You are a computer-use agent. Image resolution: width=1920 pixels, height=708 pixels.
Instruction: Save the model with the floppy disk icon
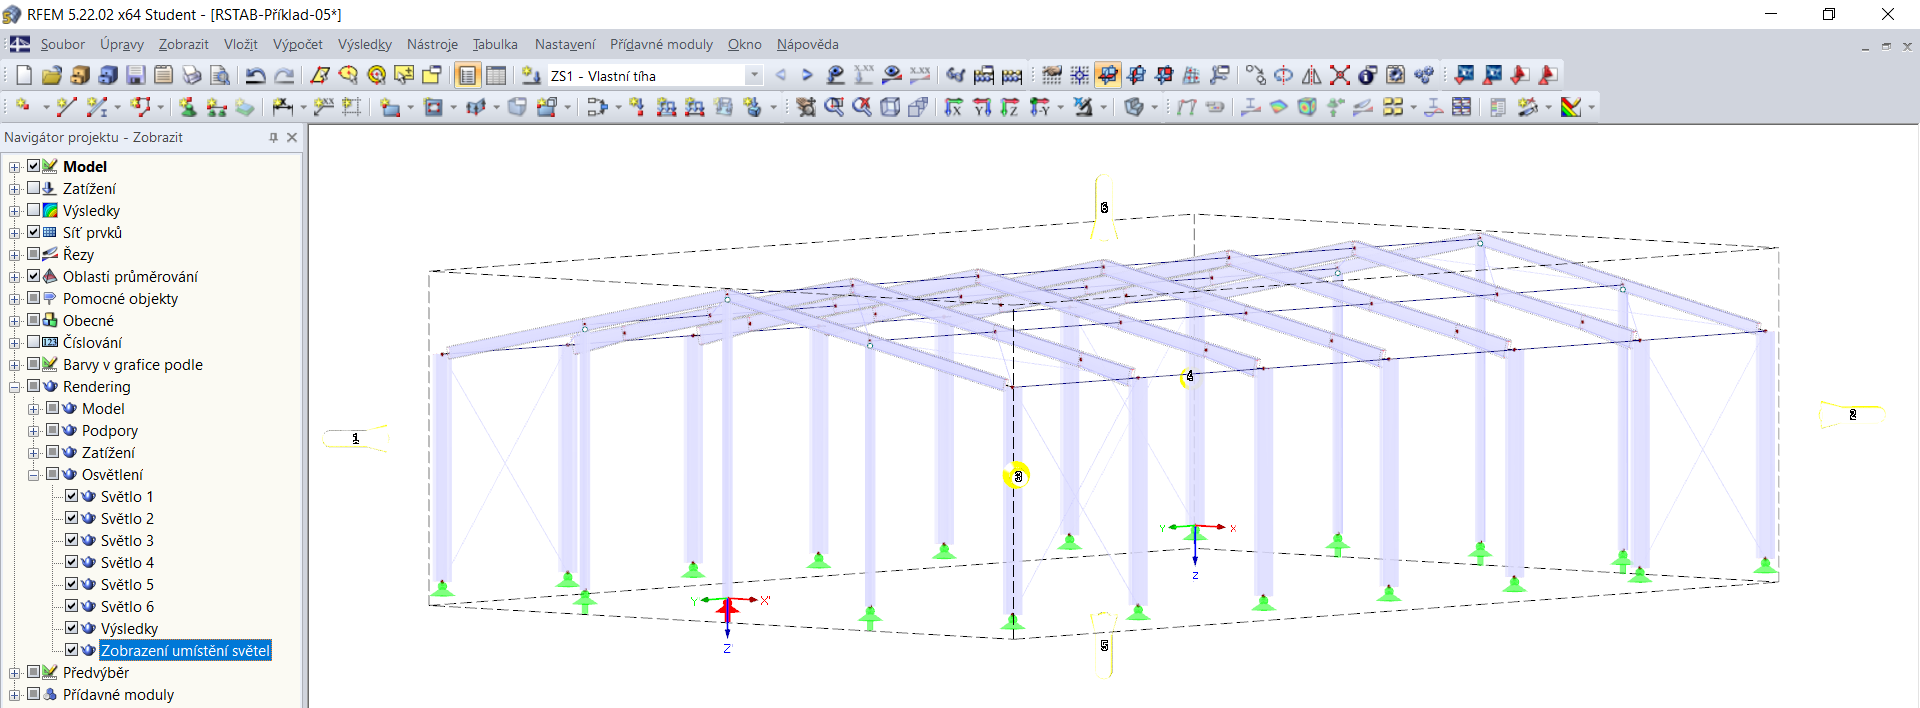(136, 75)
